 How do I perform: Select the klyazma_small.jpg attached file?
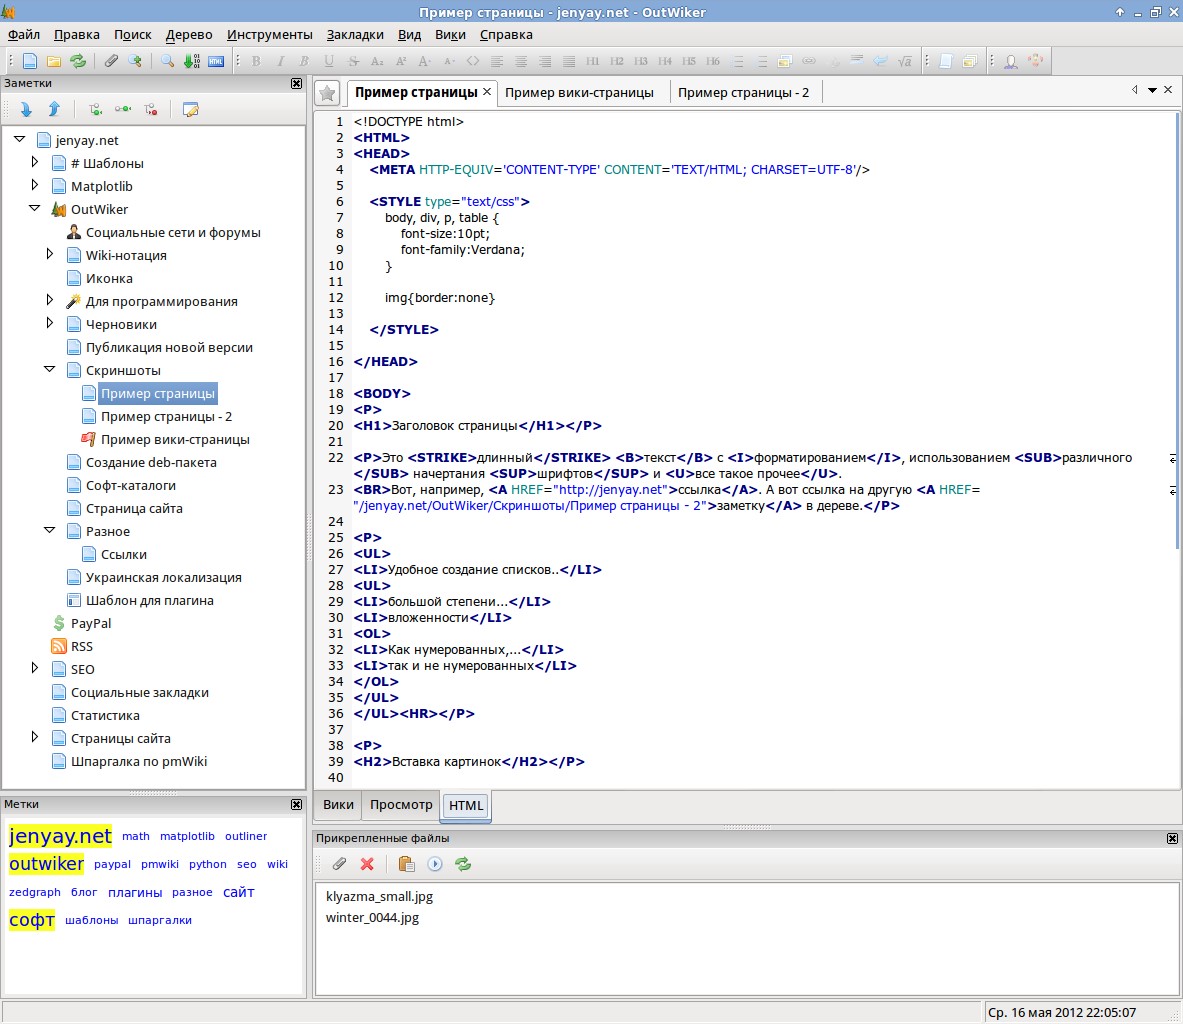point(379,896)
